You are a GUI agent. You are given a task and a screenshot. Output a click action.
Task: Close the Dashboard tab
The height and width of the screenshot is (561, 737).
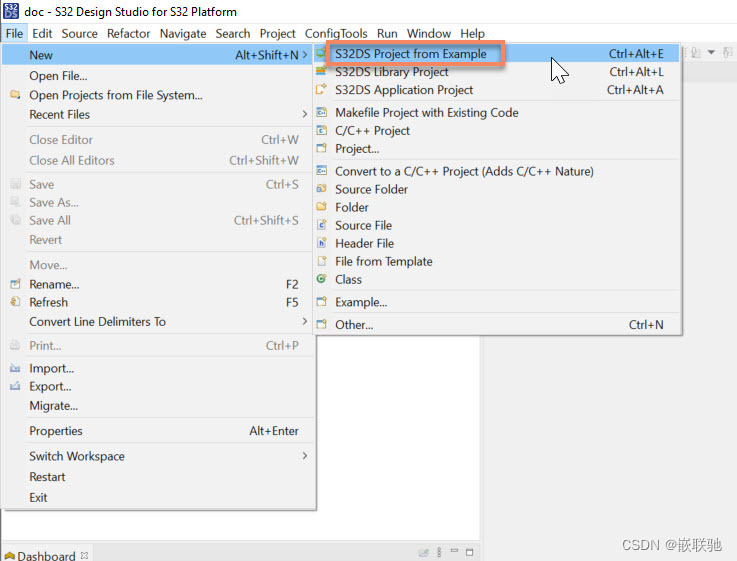coord(85,555)
